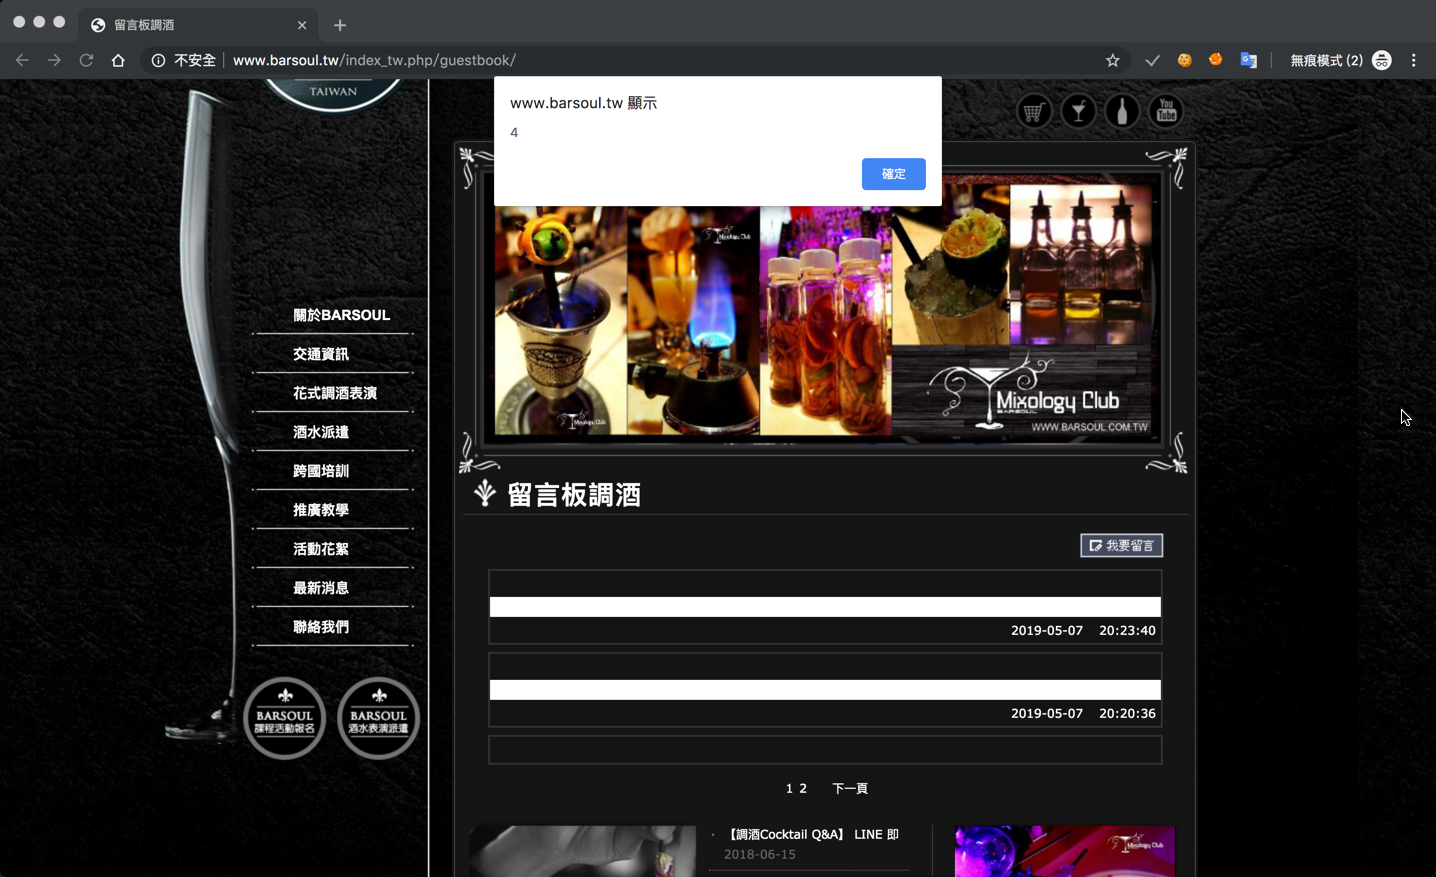Close the 留言板調酒 tab
This screenshot has width=1436, height=877.
click(302, 25)
